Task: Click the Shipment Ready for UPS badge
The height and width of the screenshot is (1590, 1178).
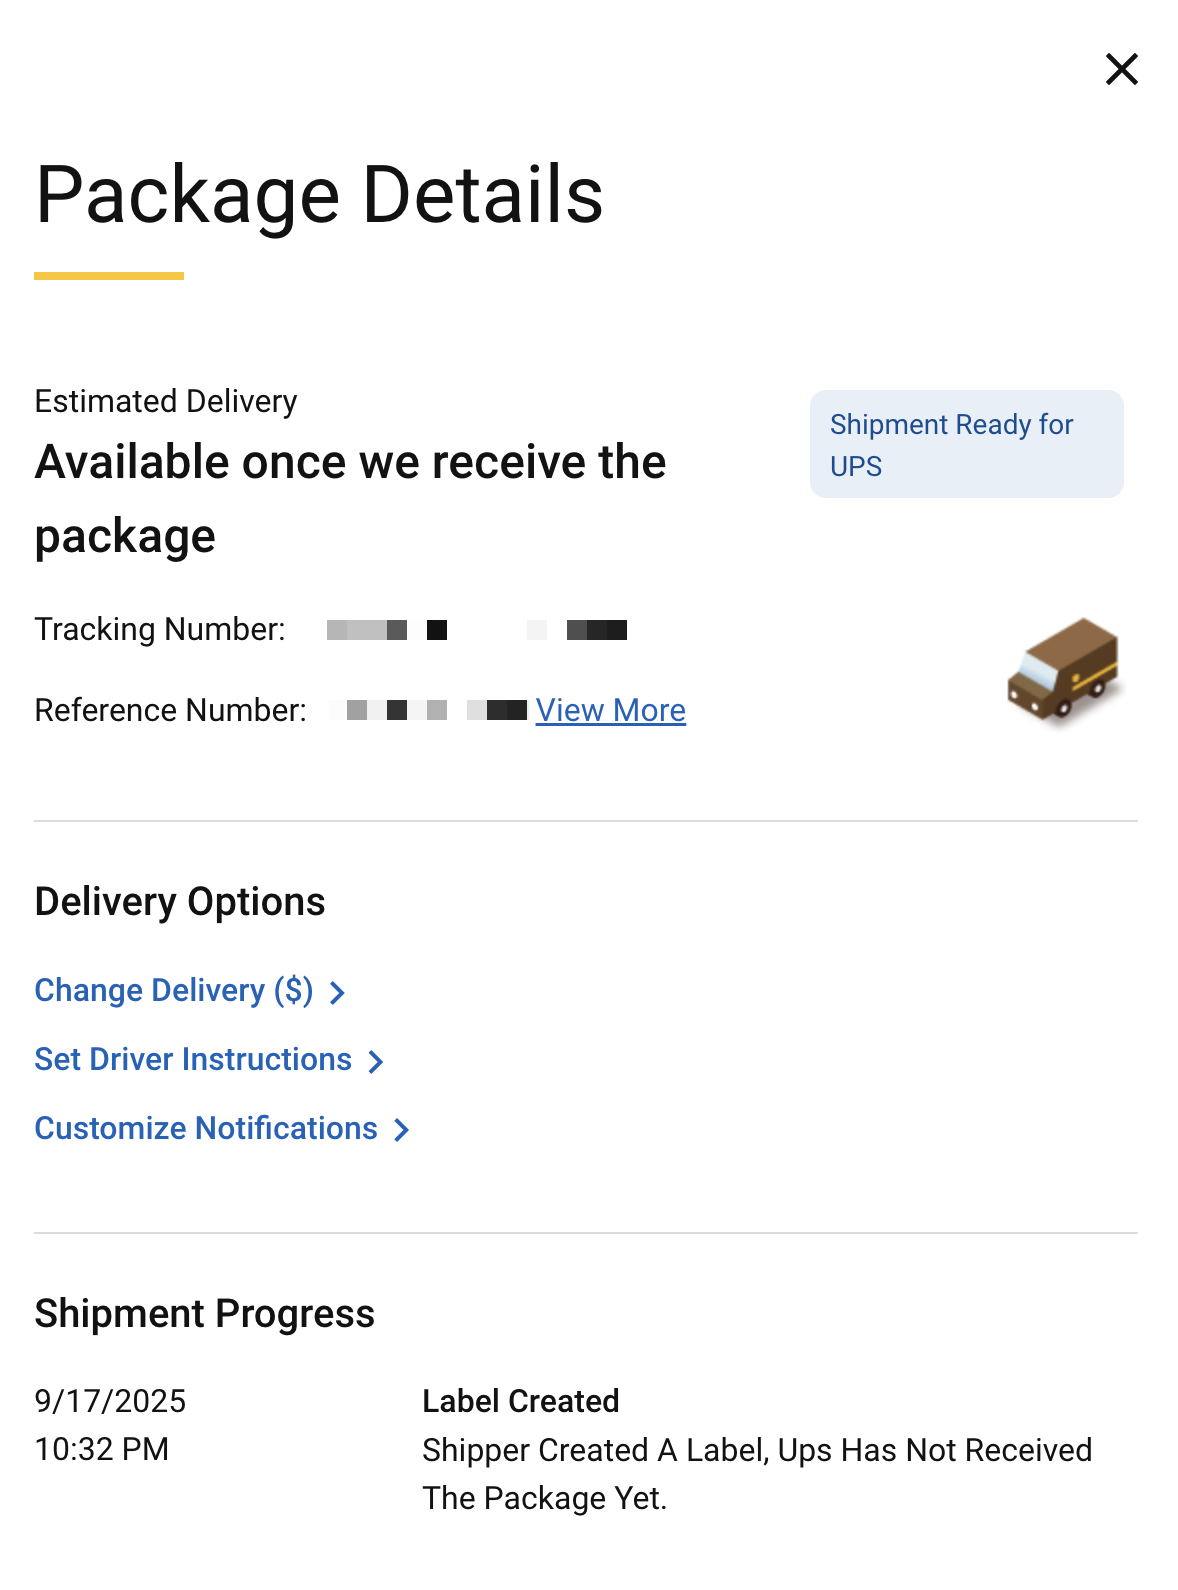Action: point(966,444)
